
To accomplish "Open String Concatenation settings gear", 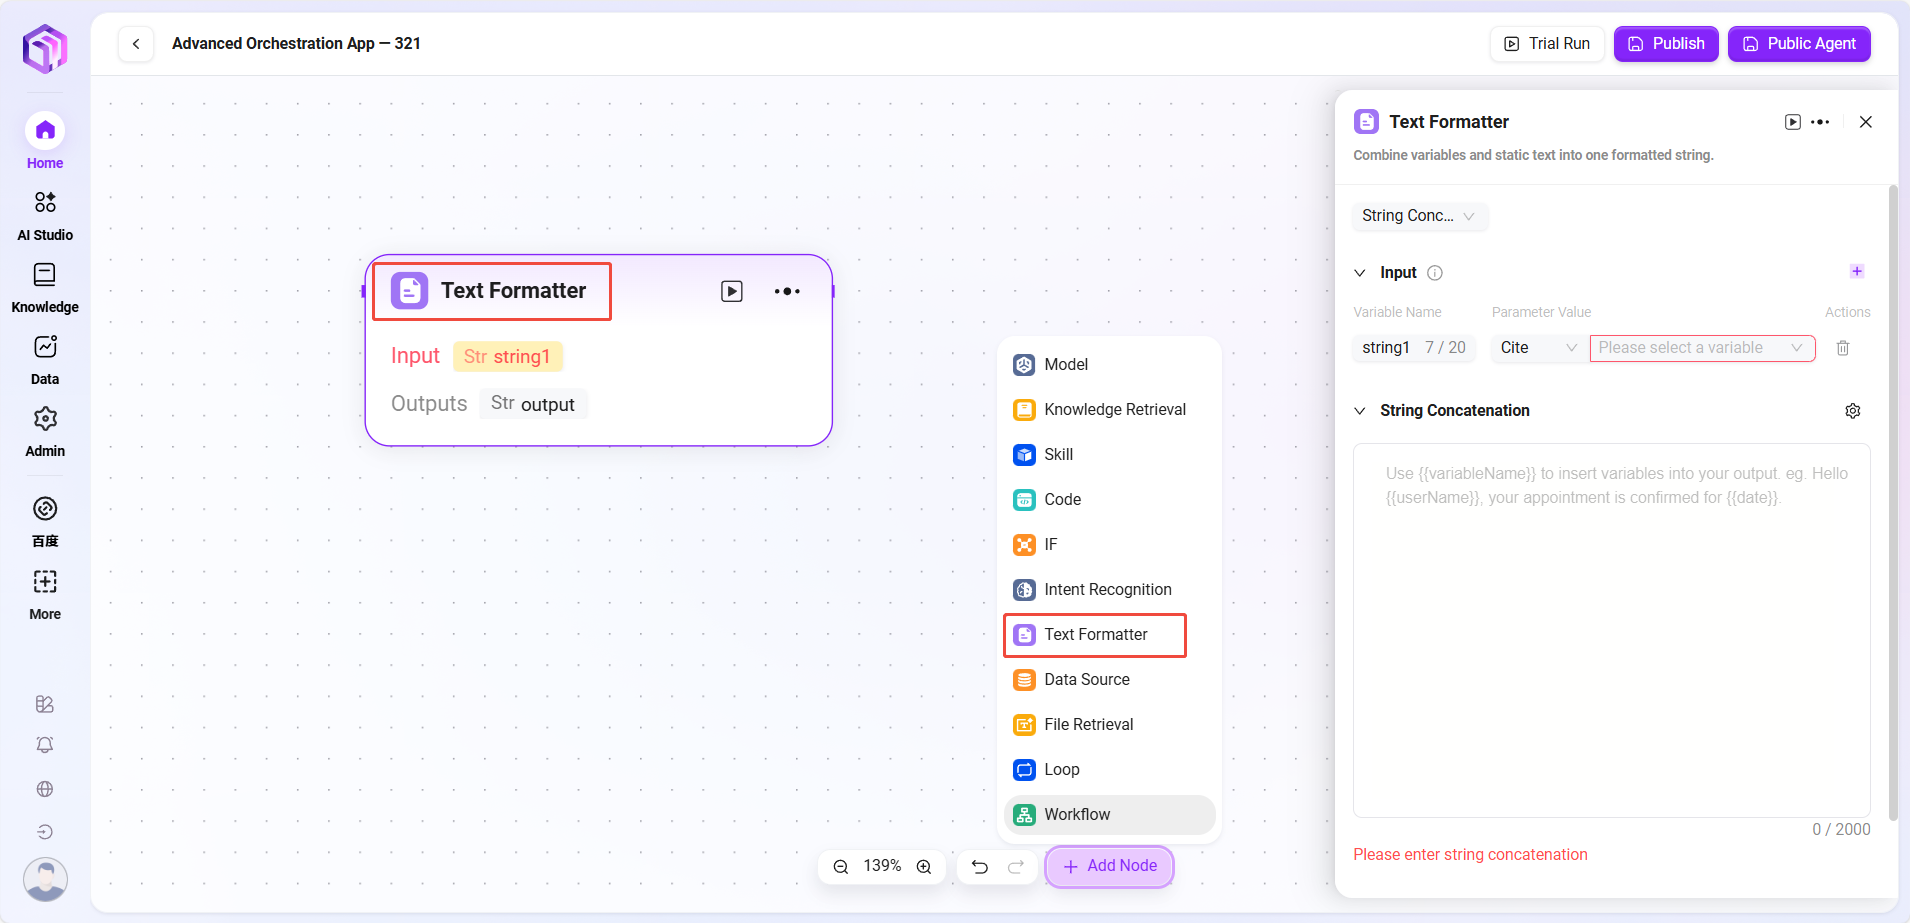I will pyautogui.click(x=1852, y=411).
